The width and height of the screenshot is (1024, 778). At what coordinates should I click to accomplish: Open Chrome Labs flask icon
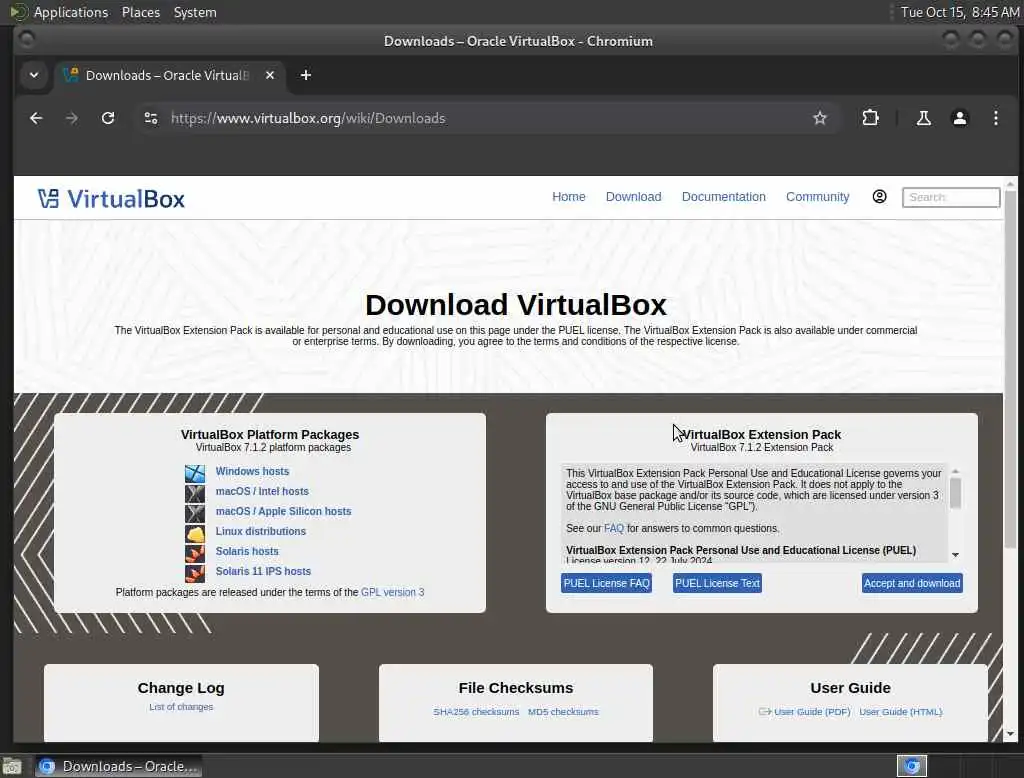pyautogui.click(x=923, y=118)
